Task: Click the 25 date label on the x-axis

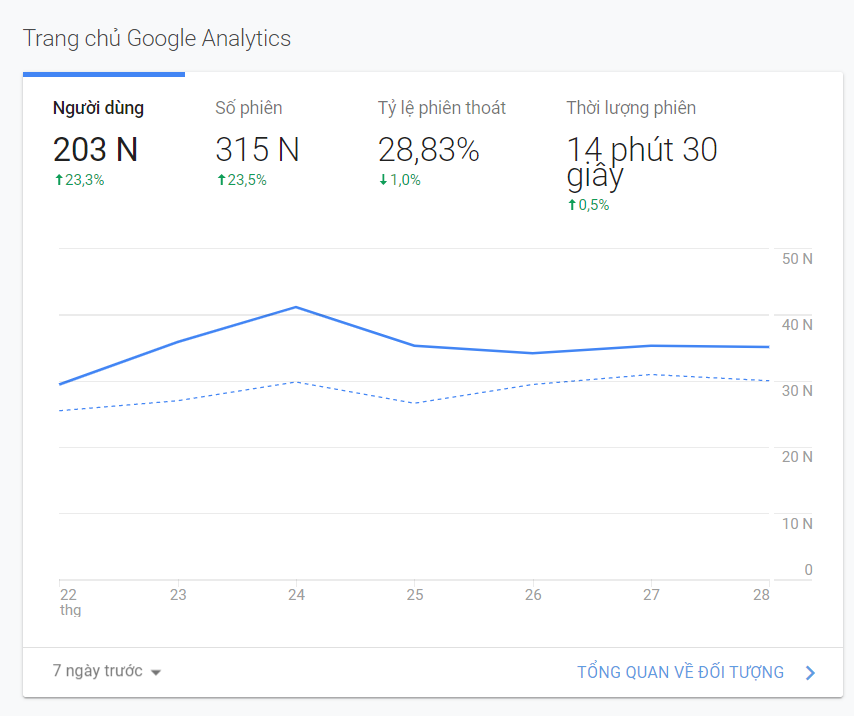Action: (415, 595)
